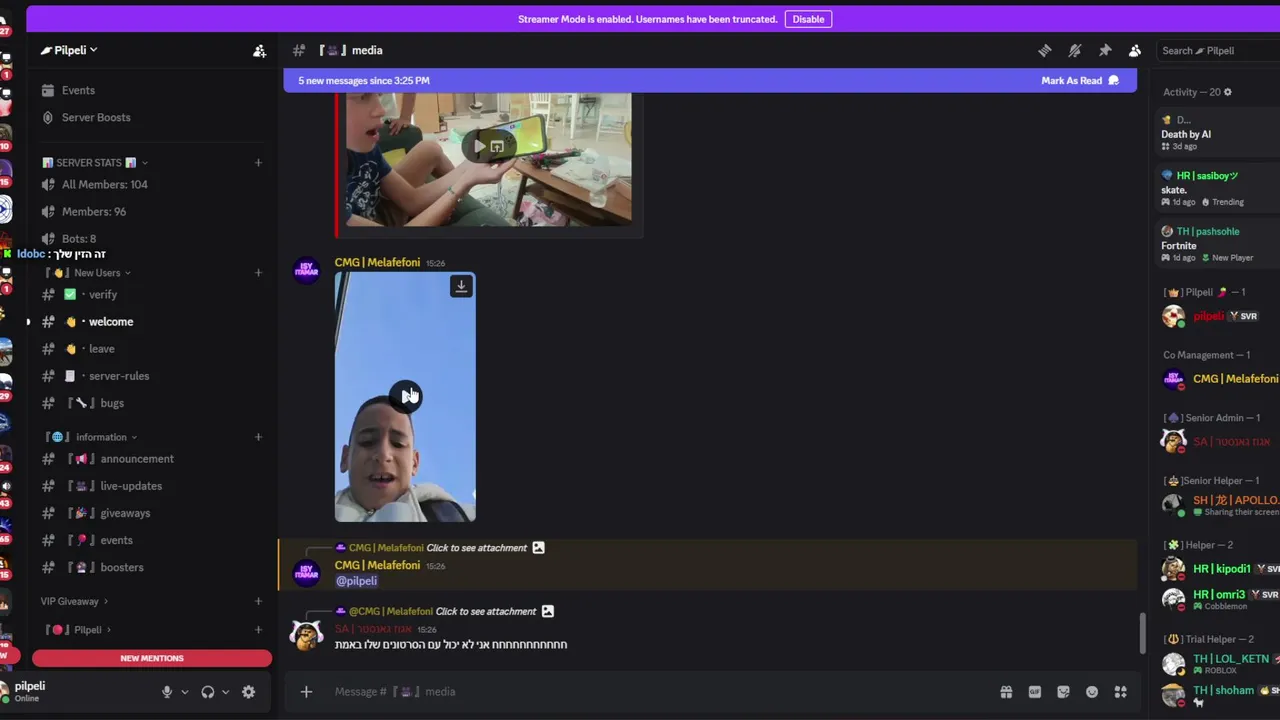The height and width of the screenshot is (720, 1280).
Task: Open the boosters channel
Action: [150, 566]
